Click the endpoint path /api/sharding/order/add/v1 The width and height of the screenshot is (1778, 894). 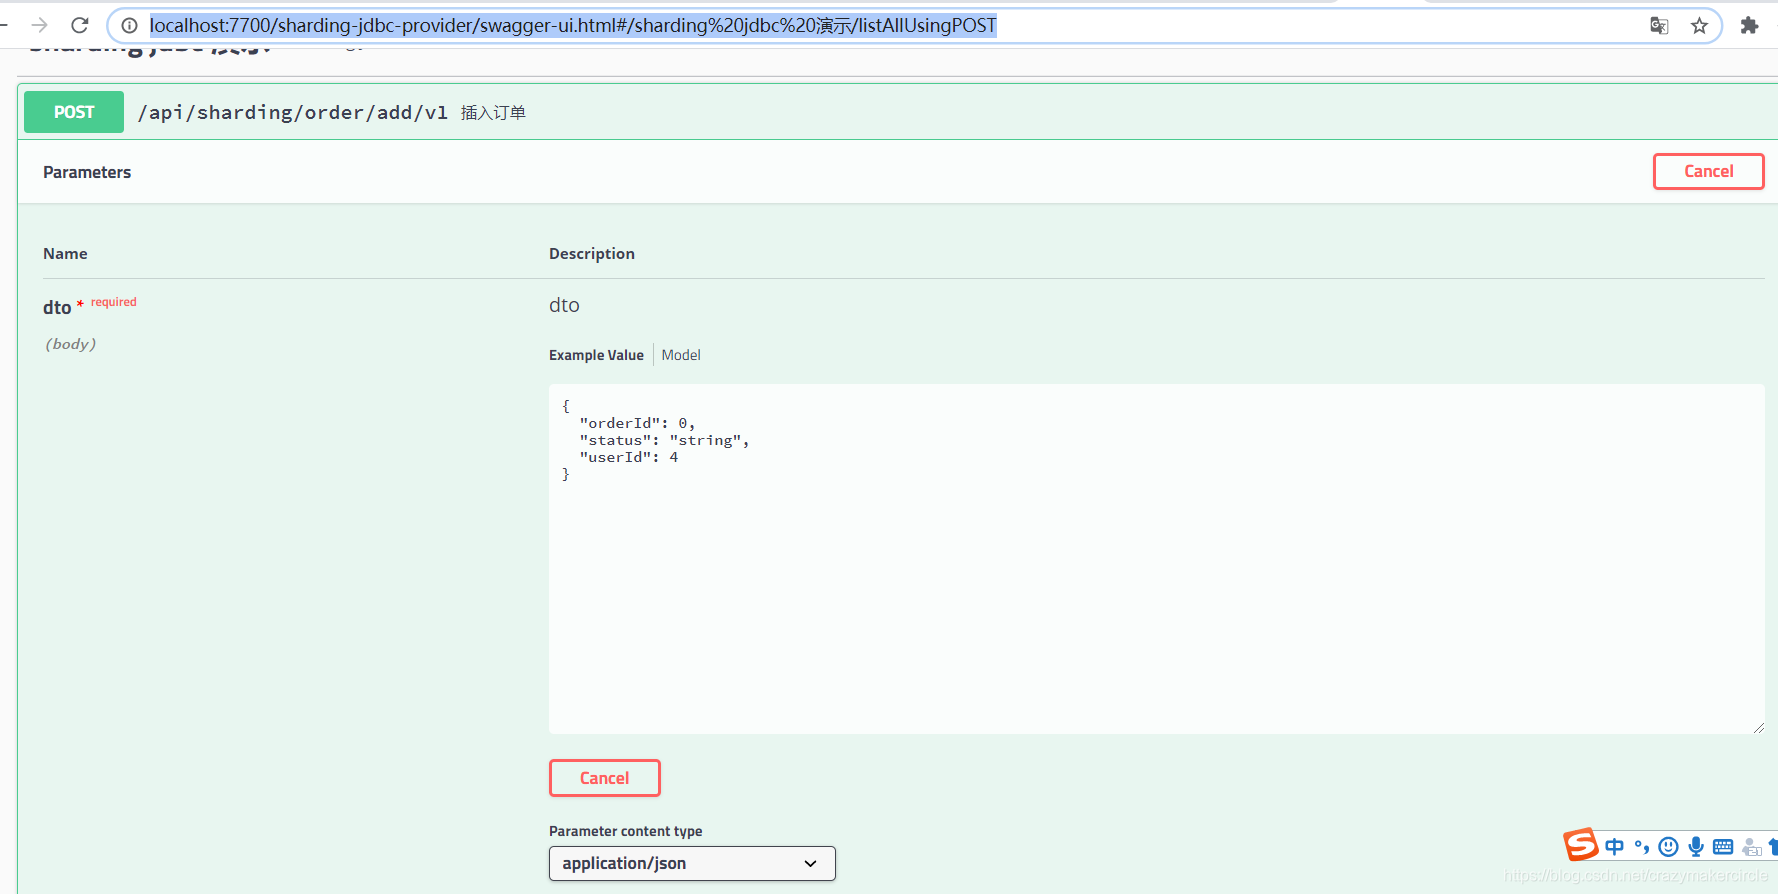click(293, 112)
